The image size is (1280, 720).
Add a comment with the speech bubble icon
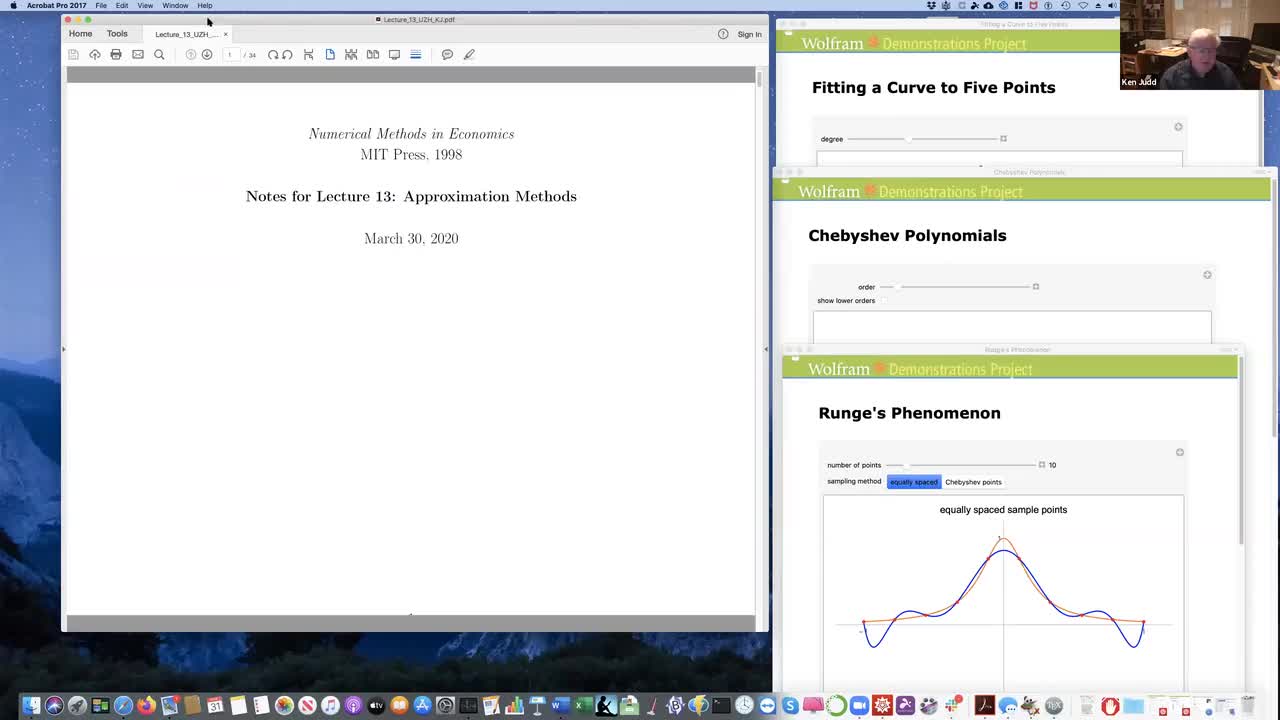[447, 54]
